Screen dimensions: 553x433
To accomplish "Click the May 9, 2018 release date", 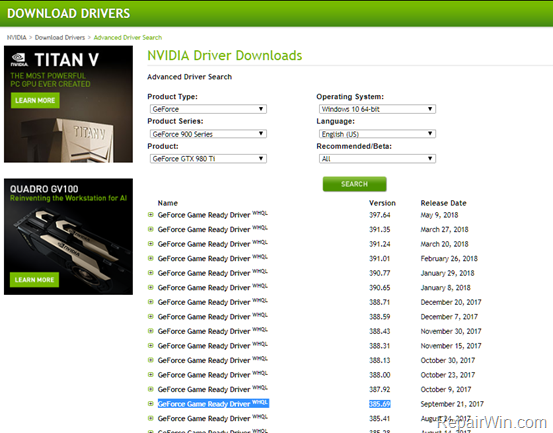I will pyautogui.click(x=439, y=215).
